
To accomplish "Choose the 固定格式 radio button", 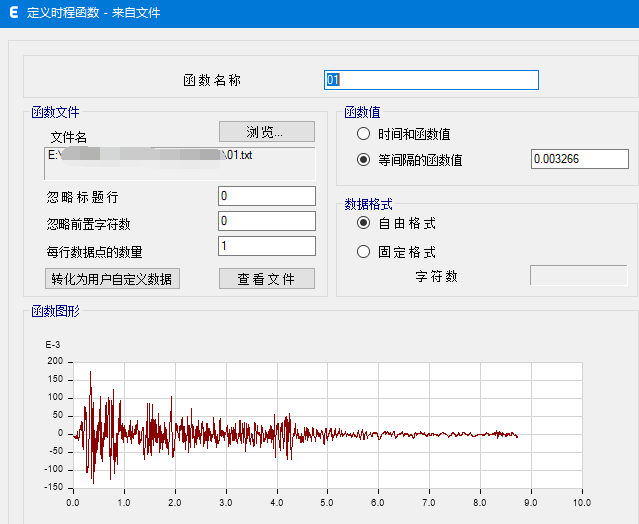I will coord(364,252).
